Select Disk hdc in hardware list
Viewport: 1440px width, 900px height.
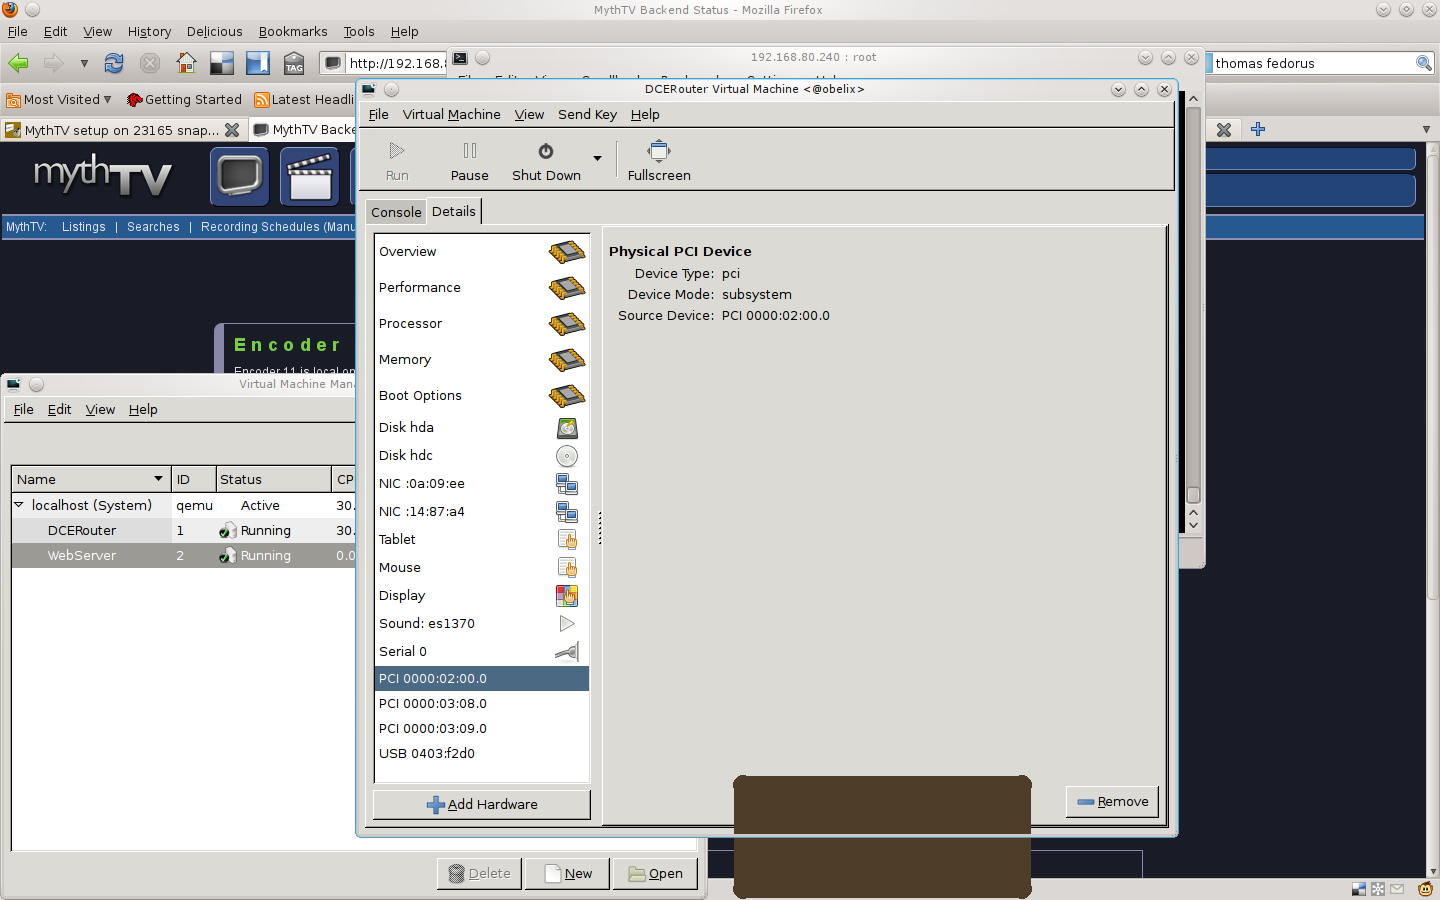click(481, 456)
